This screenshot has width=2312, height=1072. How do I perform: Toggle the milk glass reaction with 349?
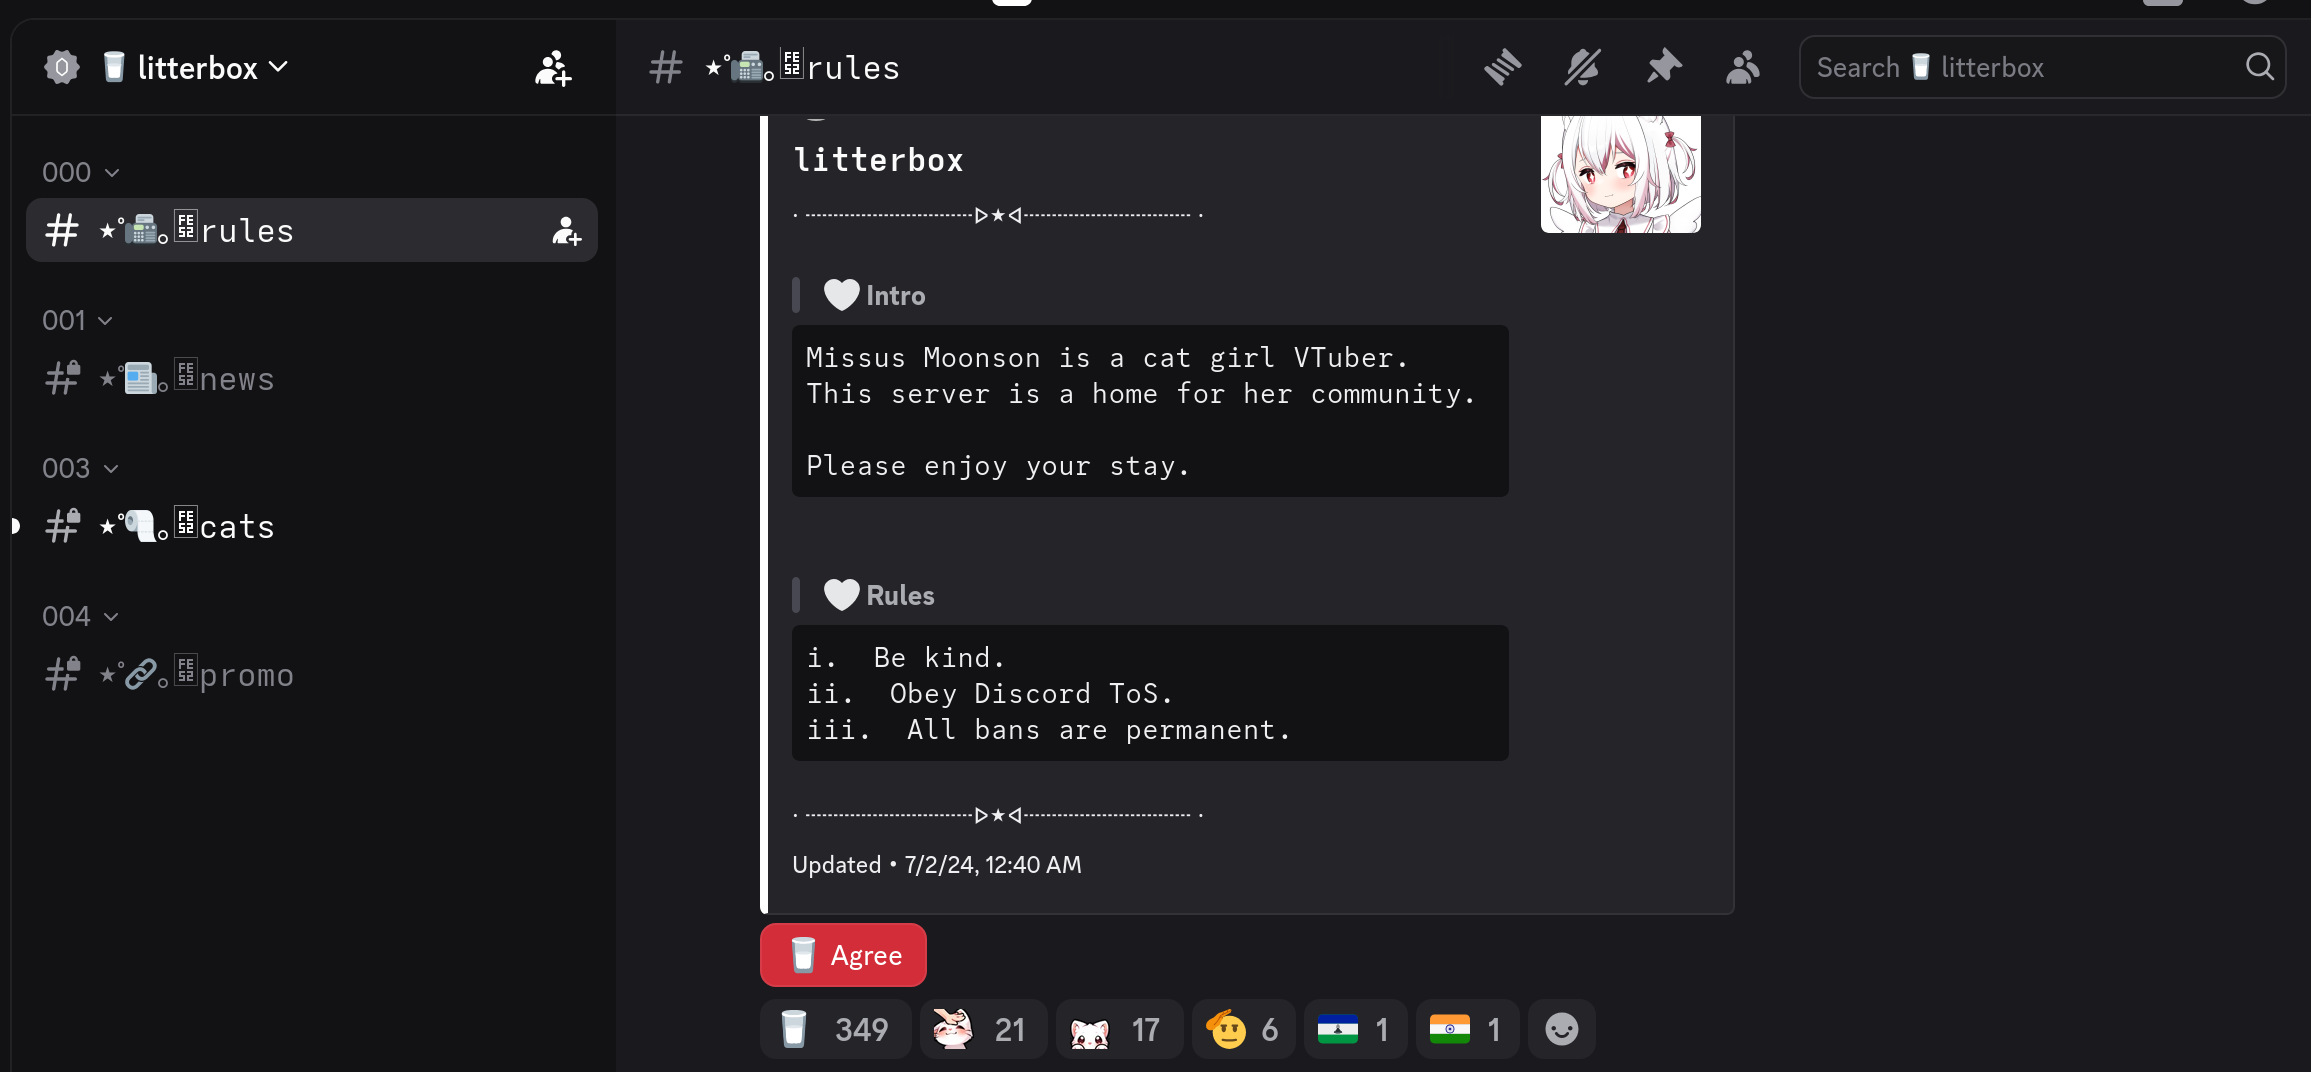[x=836, y=1029]
